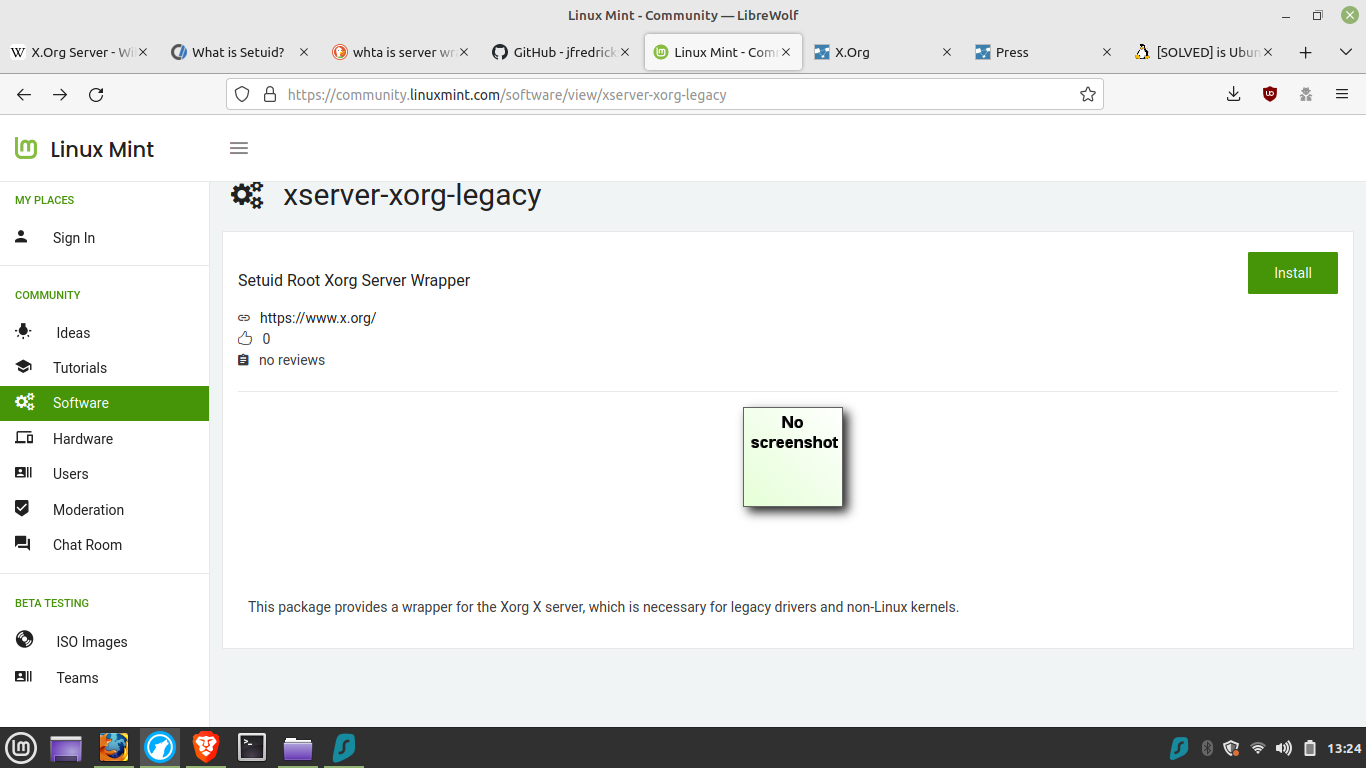Open a new browser tab
This screenshot has width=1366, height=768.
pyautogui.click(x=1305, y=52)
